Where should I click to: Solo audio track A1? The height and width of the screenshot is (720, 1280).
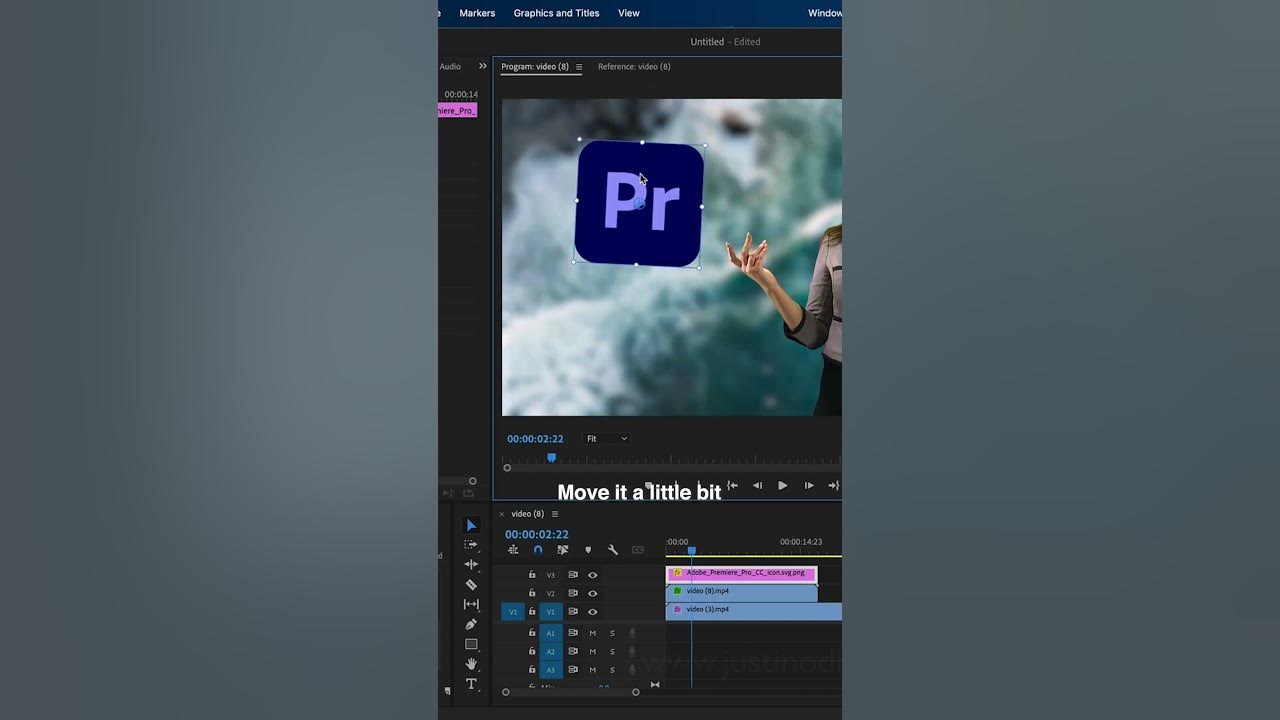(x=612, y=633)
